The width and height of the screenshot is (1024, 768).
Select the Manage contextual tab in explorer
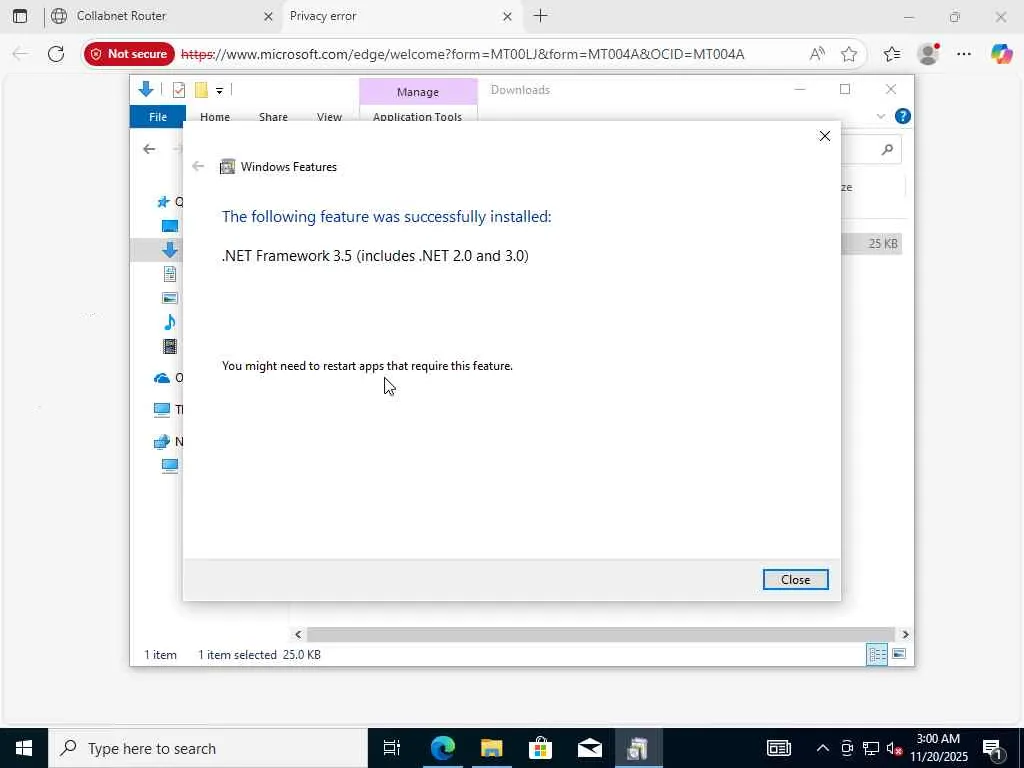pos(418,92)
